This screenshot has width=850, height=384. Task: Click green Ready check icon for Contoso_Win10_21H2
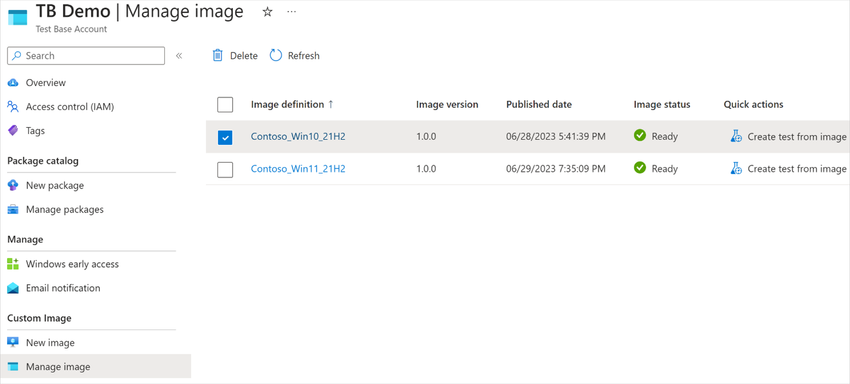[x=640, y=136]
